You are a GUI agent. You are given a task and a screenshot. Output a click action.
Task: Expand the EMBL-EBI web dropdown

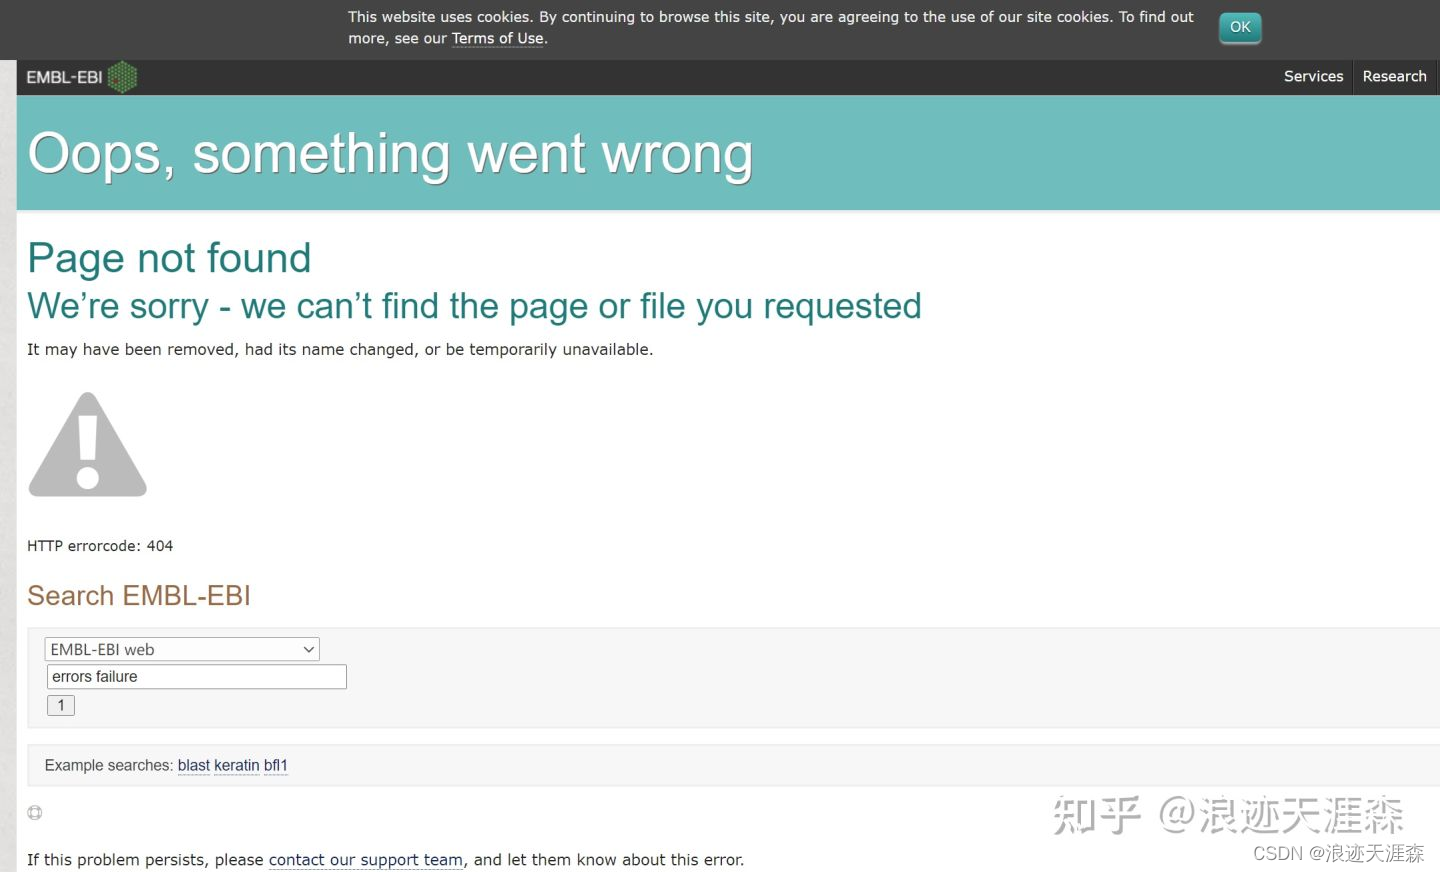pyautogui.click(x=182, y=649)
